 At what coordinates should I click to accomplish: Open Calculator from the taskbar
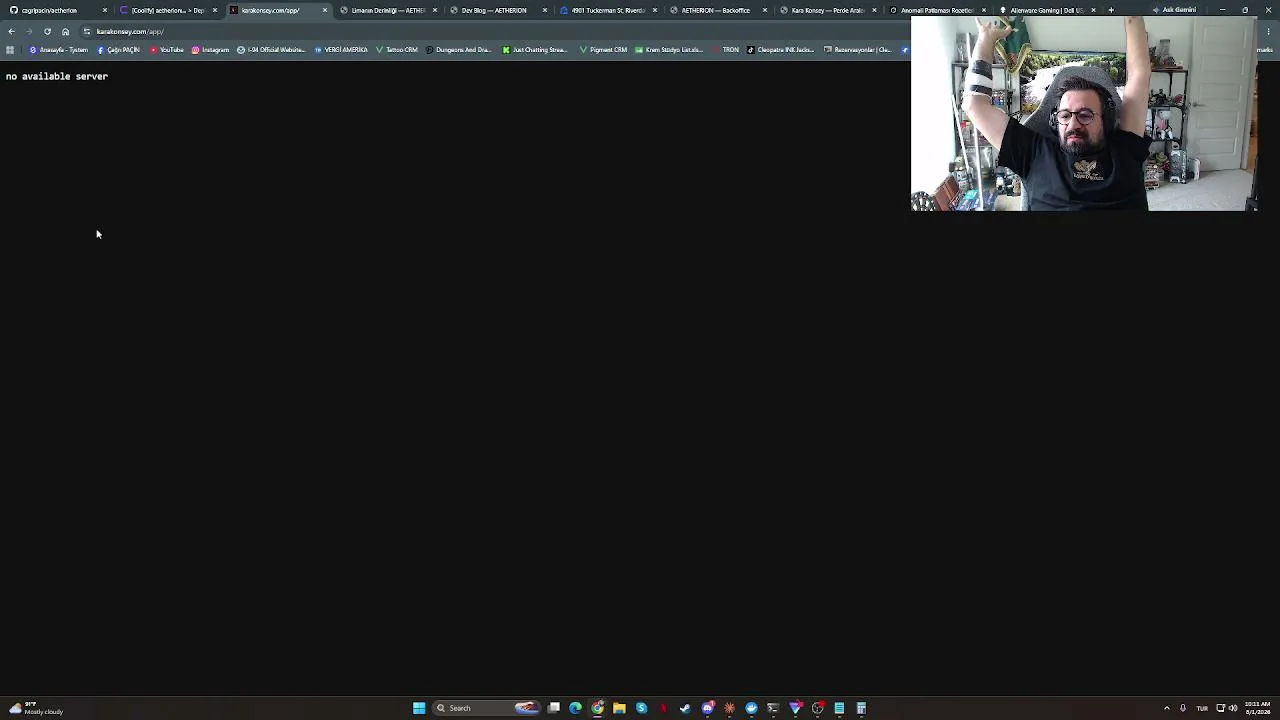click(x=861, y=708)
